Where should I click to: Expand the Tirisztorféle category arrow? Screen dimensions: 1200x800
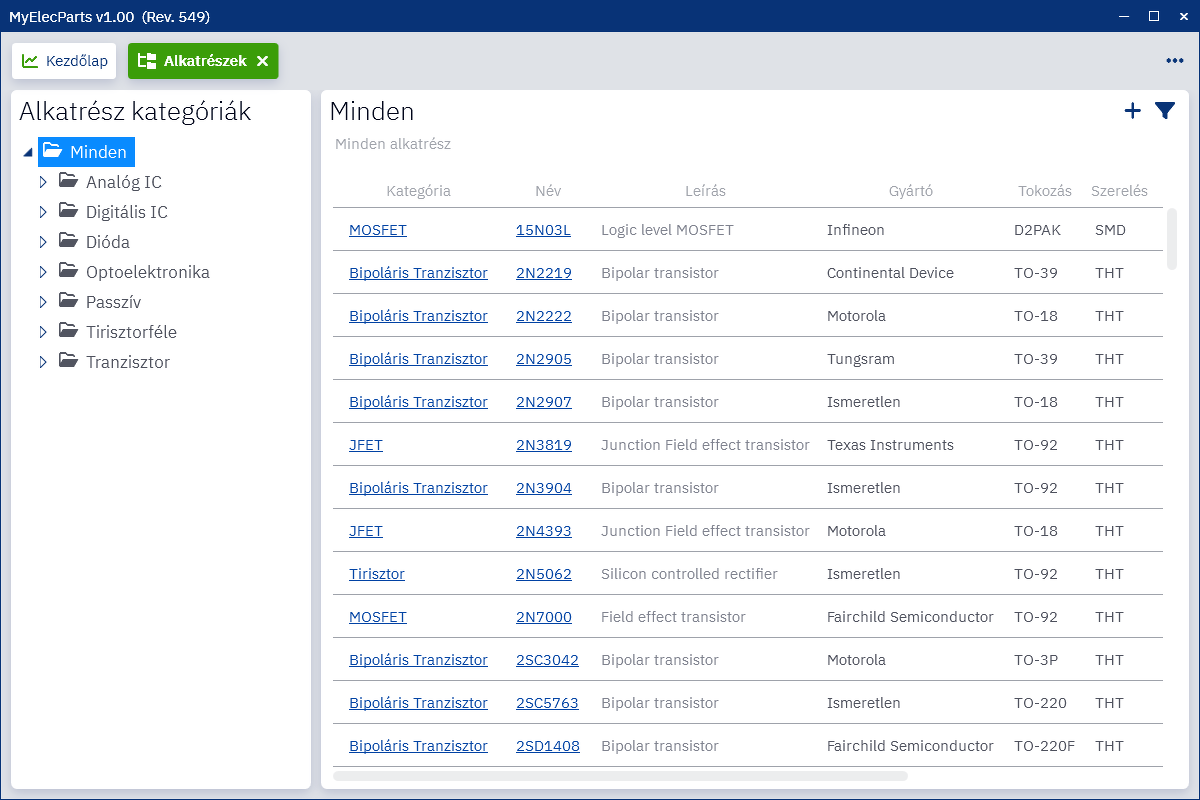(x=43, y=332)
